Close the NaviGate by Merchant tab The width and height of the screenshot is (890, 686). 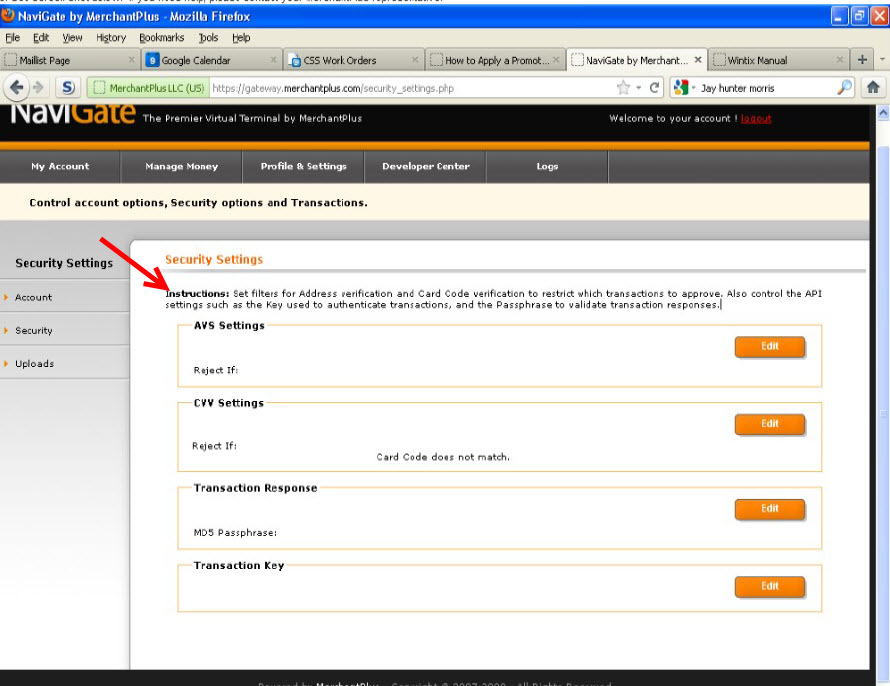(x=698, y=60)
